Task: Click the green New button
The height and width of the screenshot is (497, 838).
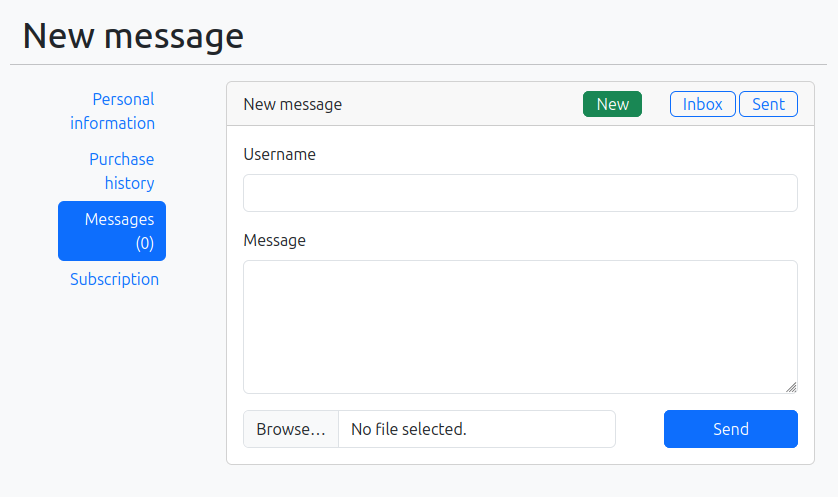Action: [612, 104]
